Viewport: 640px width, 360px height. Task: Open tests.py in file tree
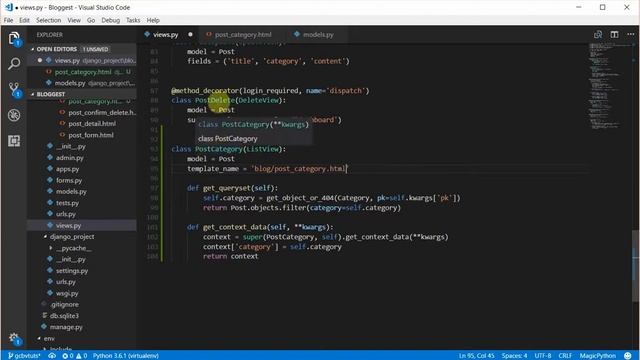click(67, 203)
